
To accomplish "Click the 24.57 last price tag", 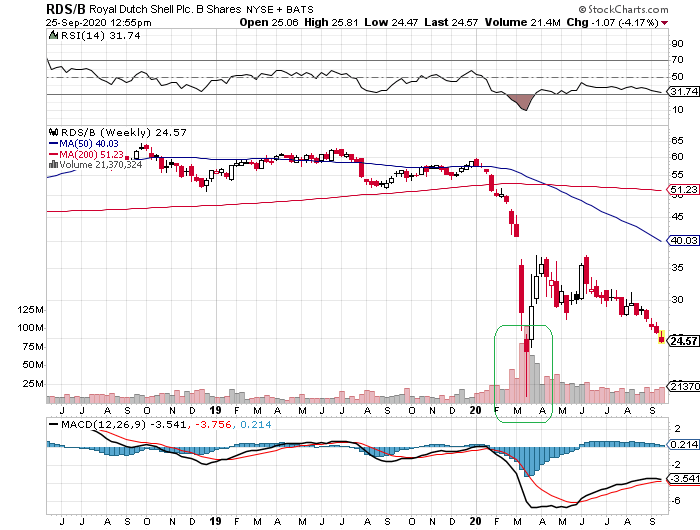I will point(683,341).
